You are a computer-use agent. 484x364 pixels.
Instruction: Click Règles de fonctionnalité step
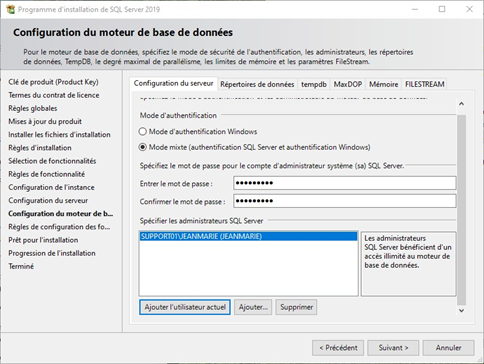coord(46,174)
